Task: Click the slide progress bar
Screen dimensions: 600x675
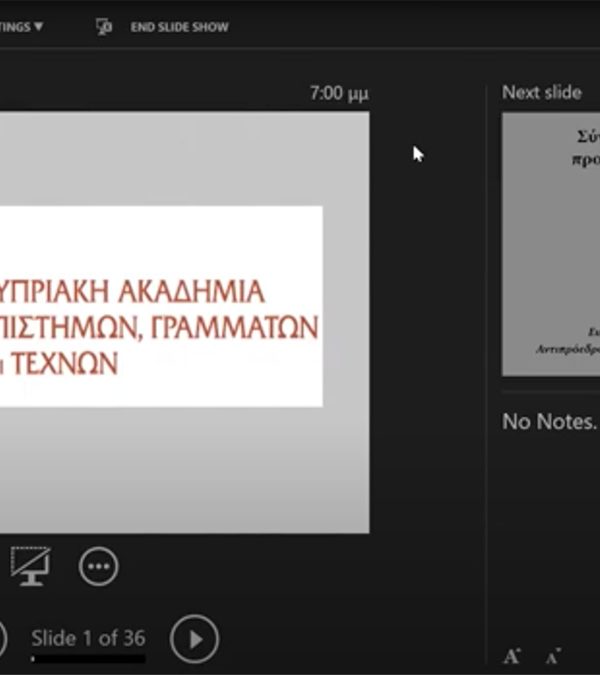Action: tap(88, 659)
